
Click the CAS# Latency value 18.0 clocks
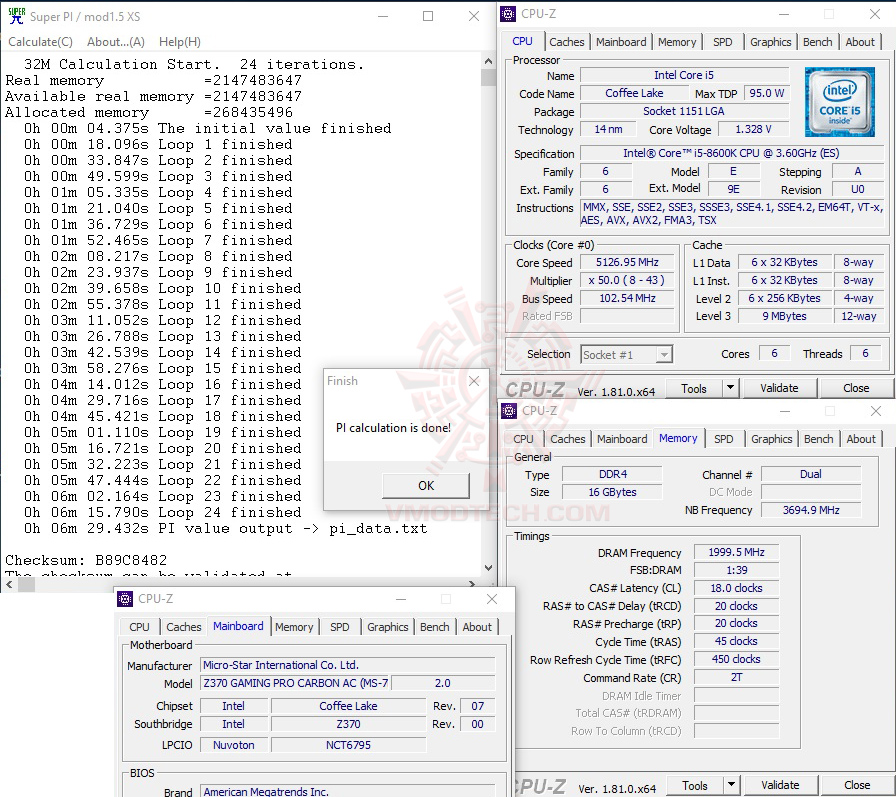point(736,588)
